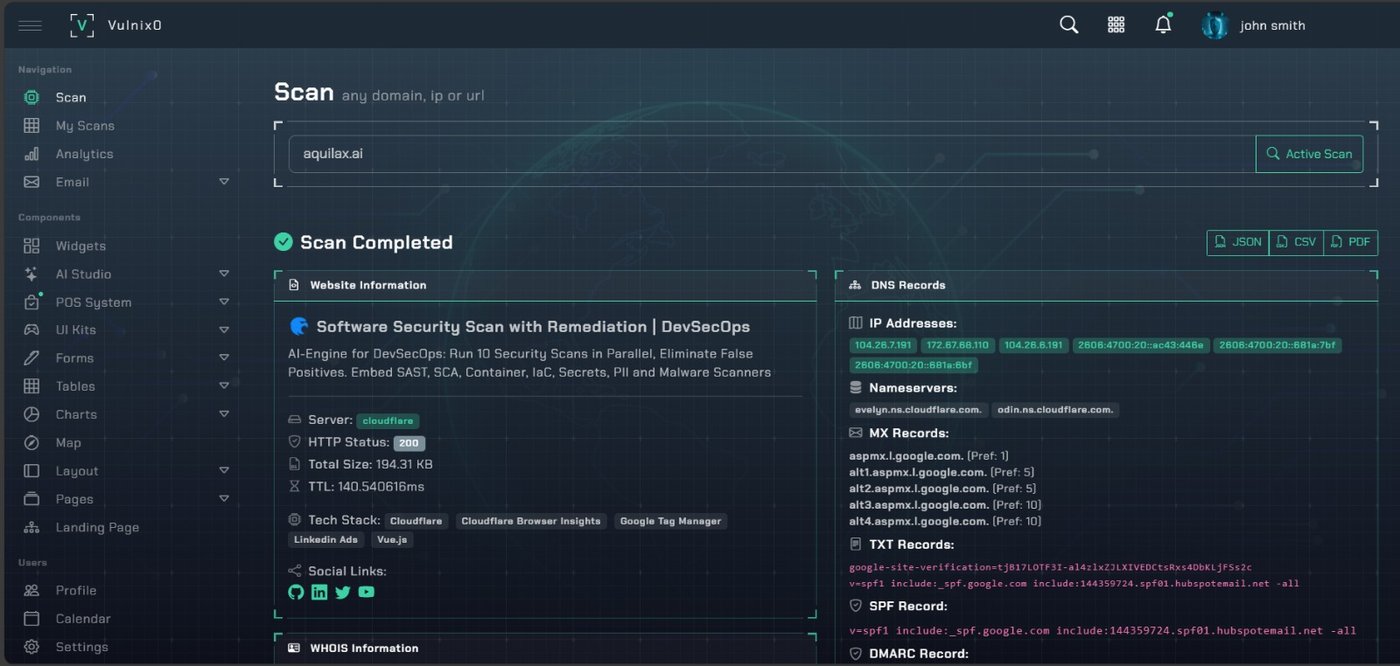The height and width of the screenshot is (666, 1400).
Task: Open the Map page label
Action: click(x=68, y=442)
